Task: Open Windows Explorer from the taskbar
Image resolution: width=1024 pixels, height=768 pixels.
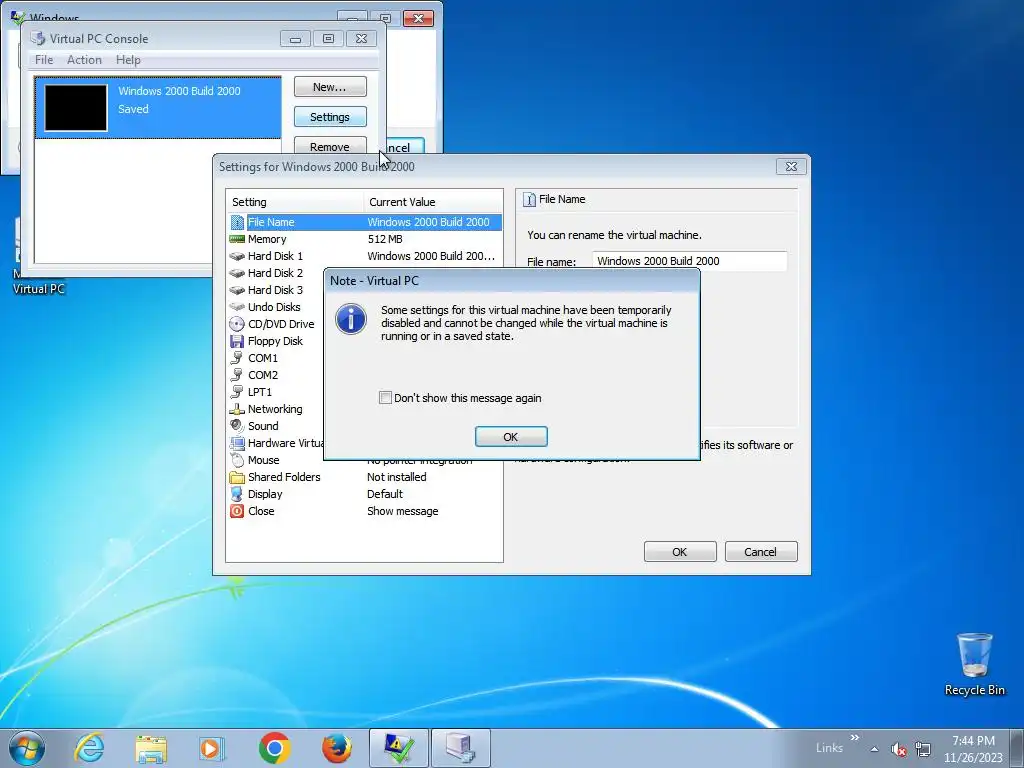Action: (x=151, y=748)
